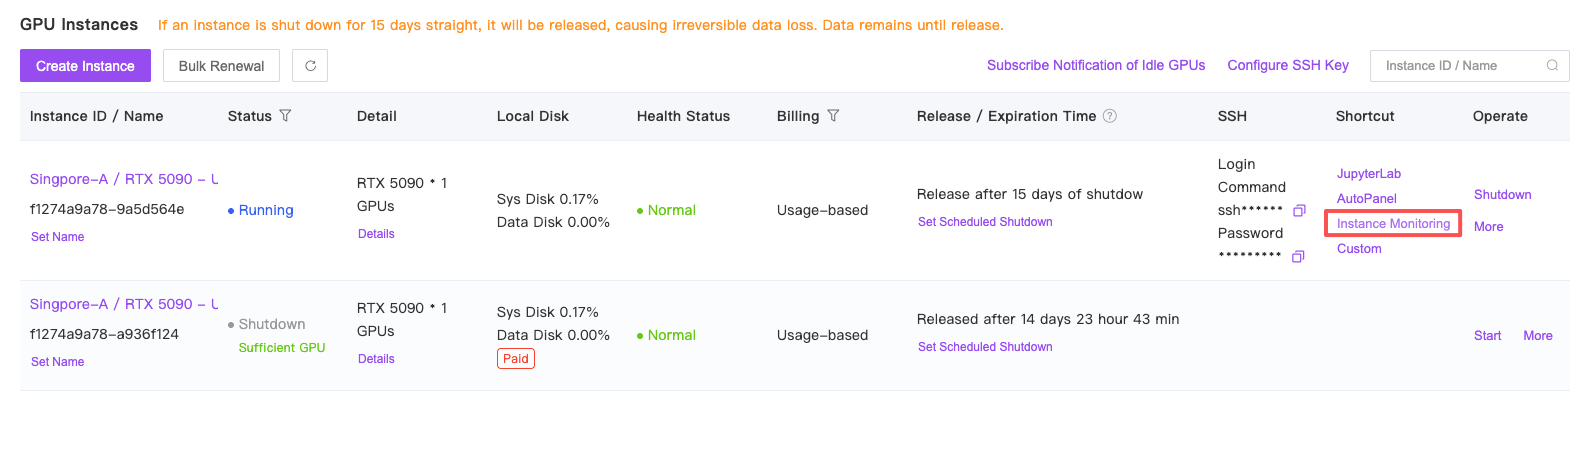Expand More options for the shutdown instance
Screen dimensions: 1587x455
[x=1538, y=336]
